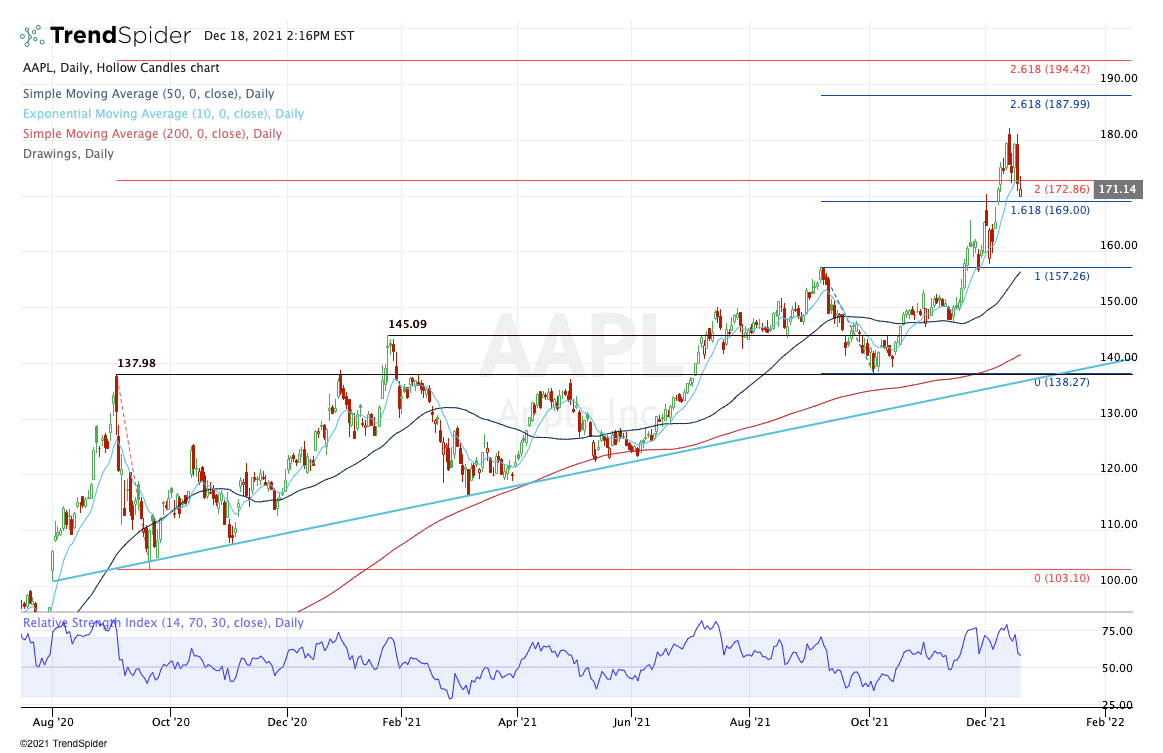Viewport: 1163px width, 753px height.
Task: Select the Exponential Moving Average (10) legend entry
Action: 163,114
